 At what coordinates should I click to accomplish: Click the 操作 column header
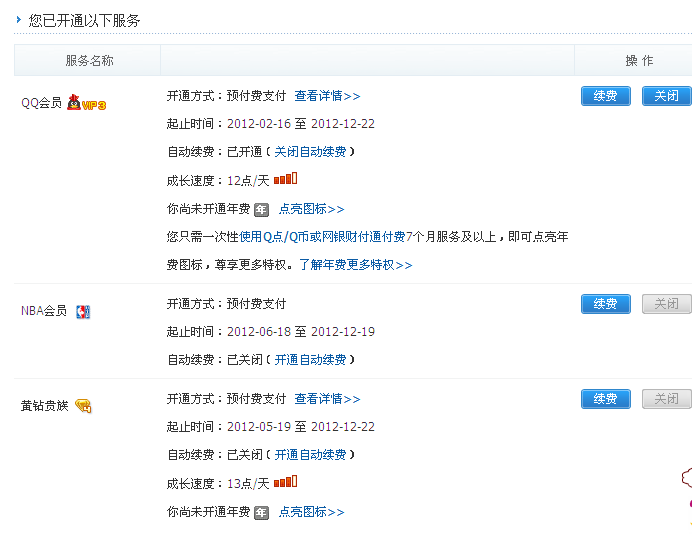pos(639,60)
